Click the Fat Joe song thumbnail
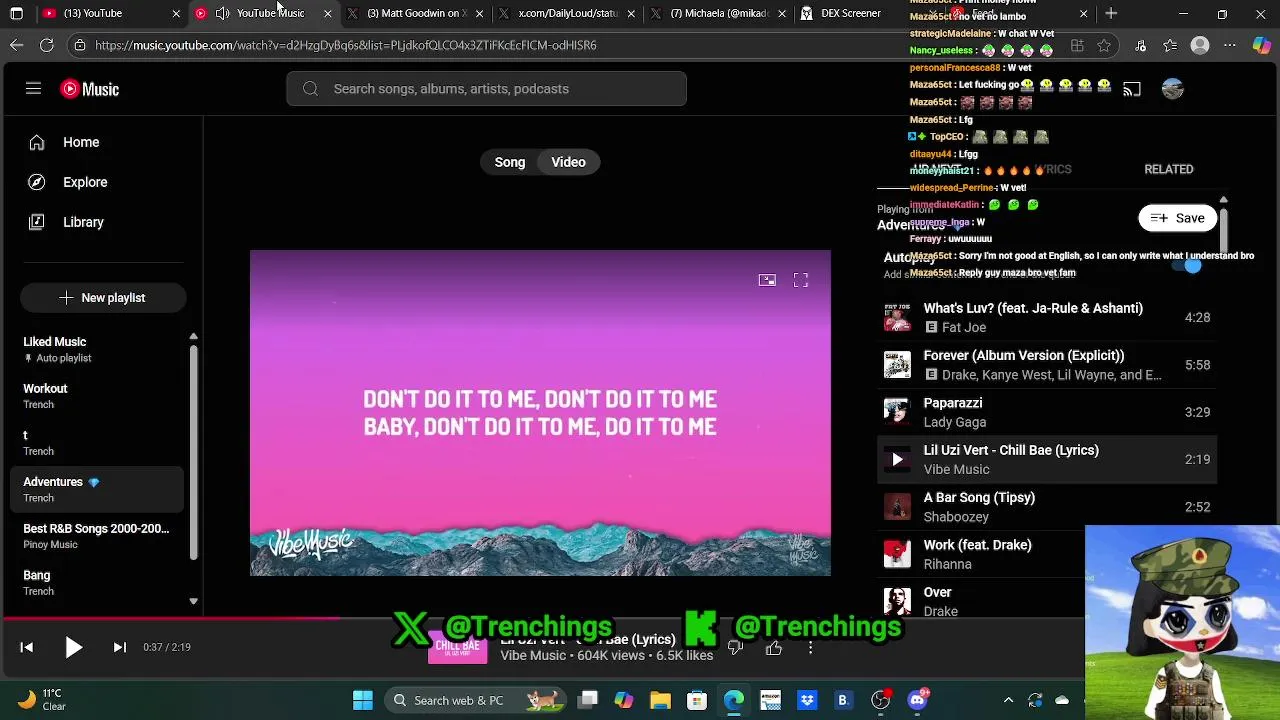 click(897, 317)
